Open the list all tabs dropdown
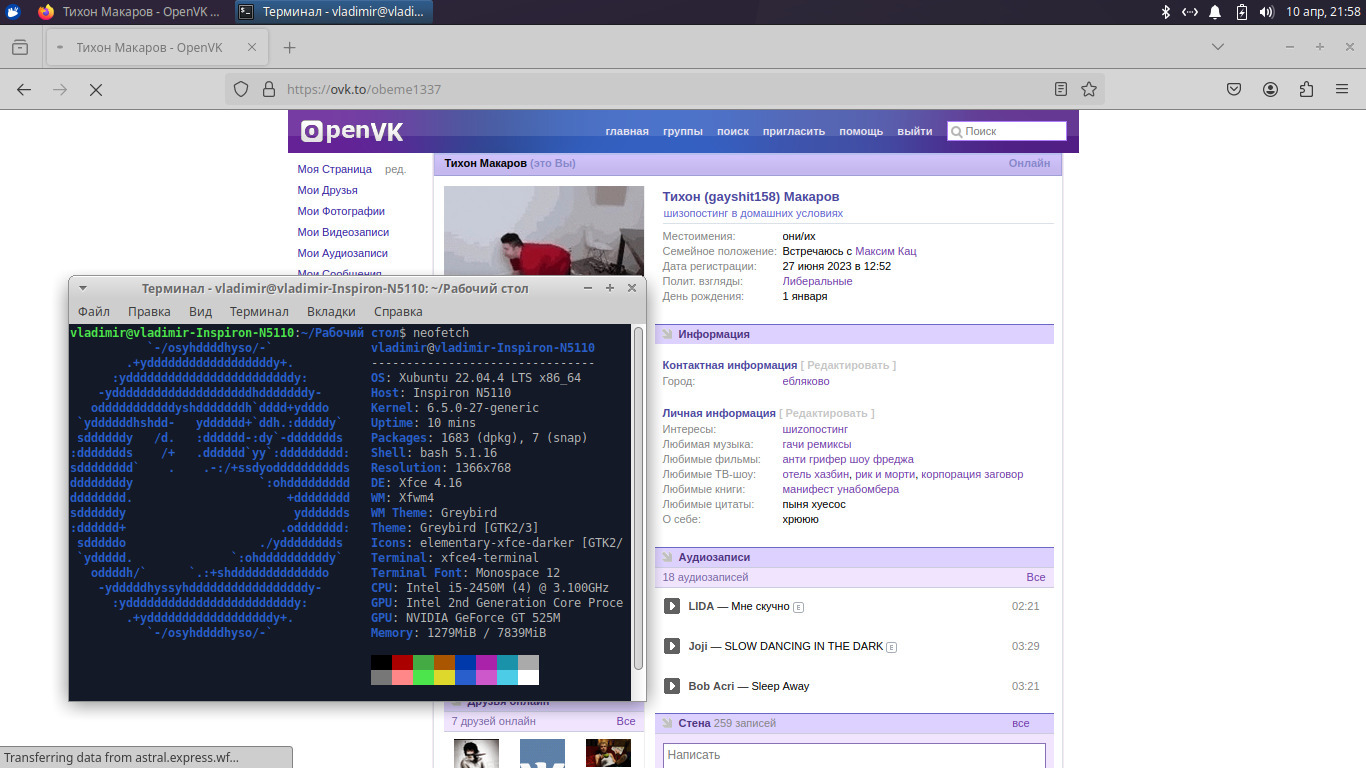This screenshot has height=768, width=1366. click(1218, 47)
